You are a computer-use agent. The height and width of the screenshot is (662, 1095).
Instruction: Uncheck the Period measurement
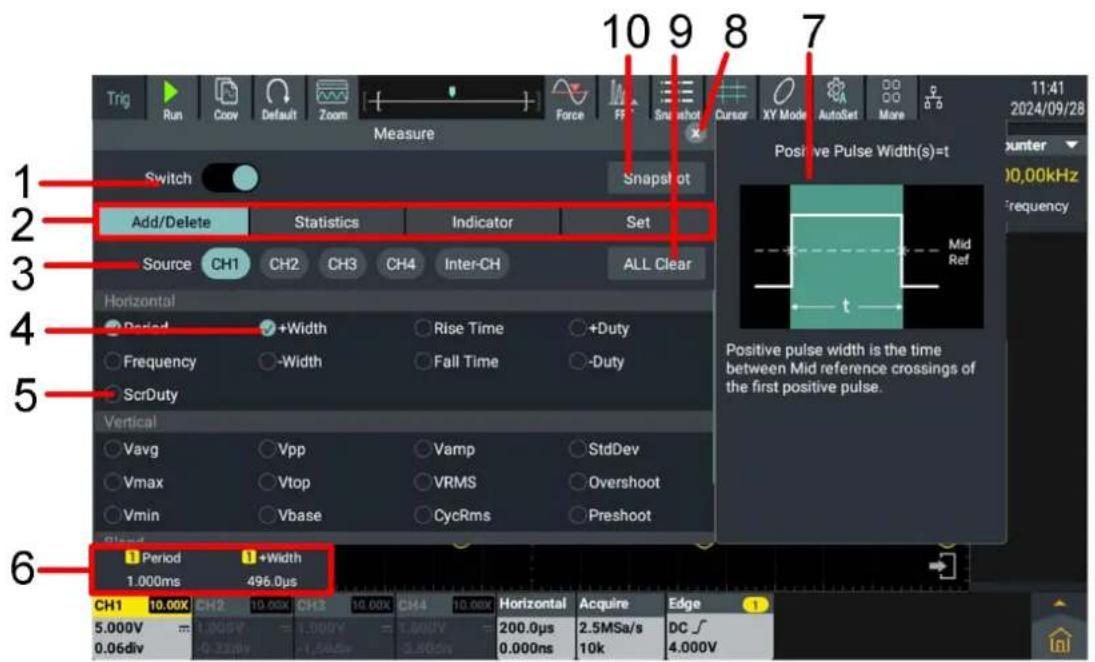click(112, 328)
